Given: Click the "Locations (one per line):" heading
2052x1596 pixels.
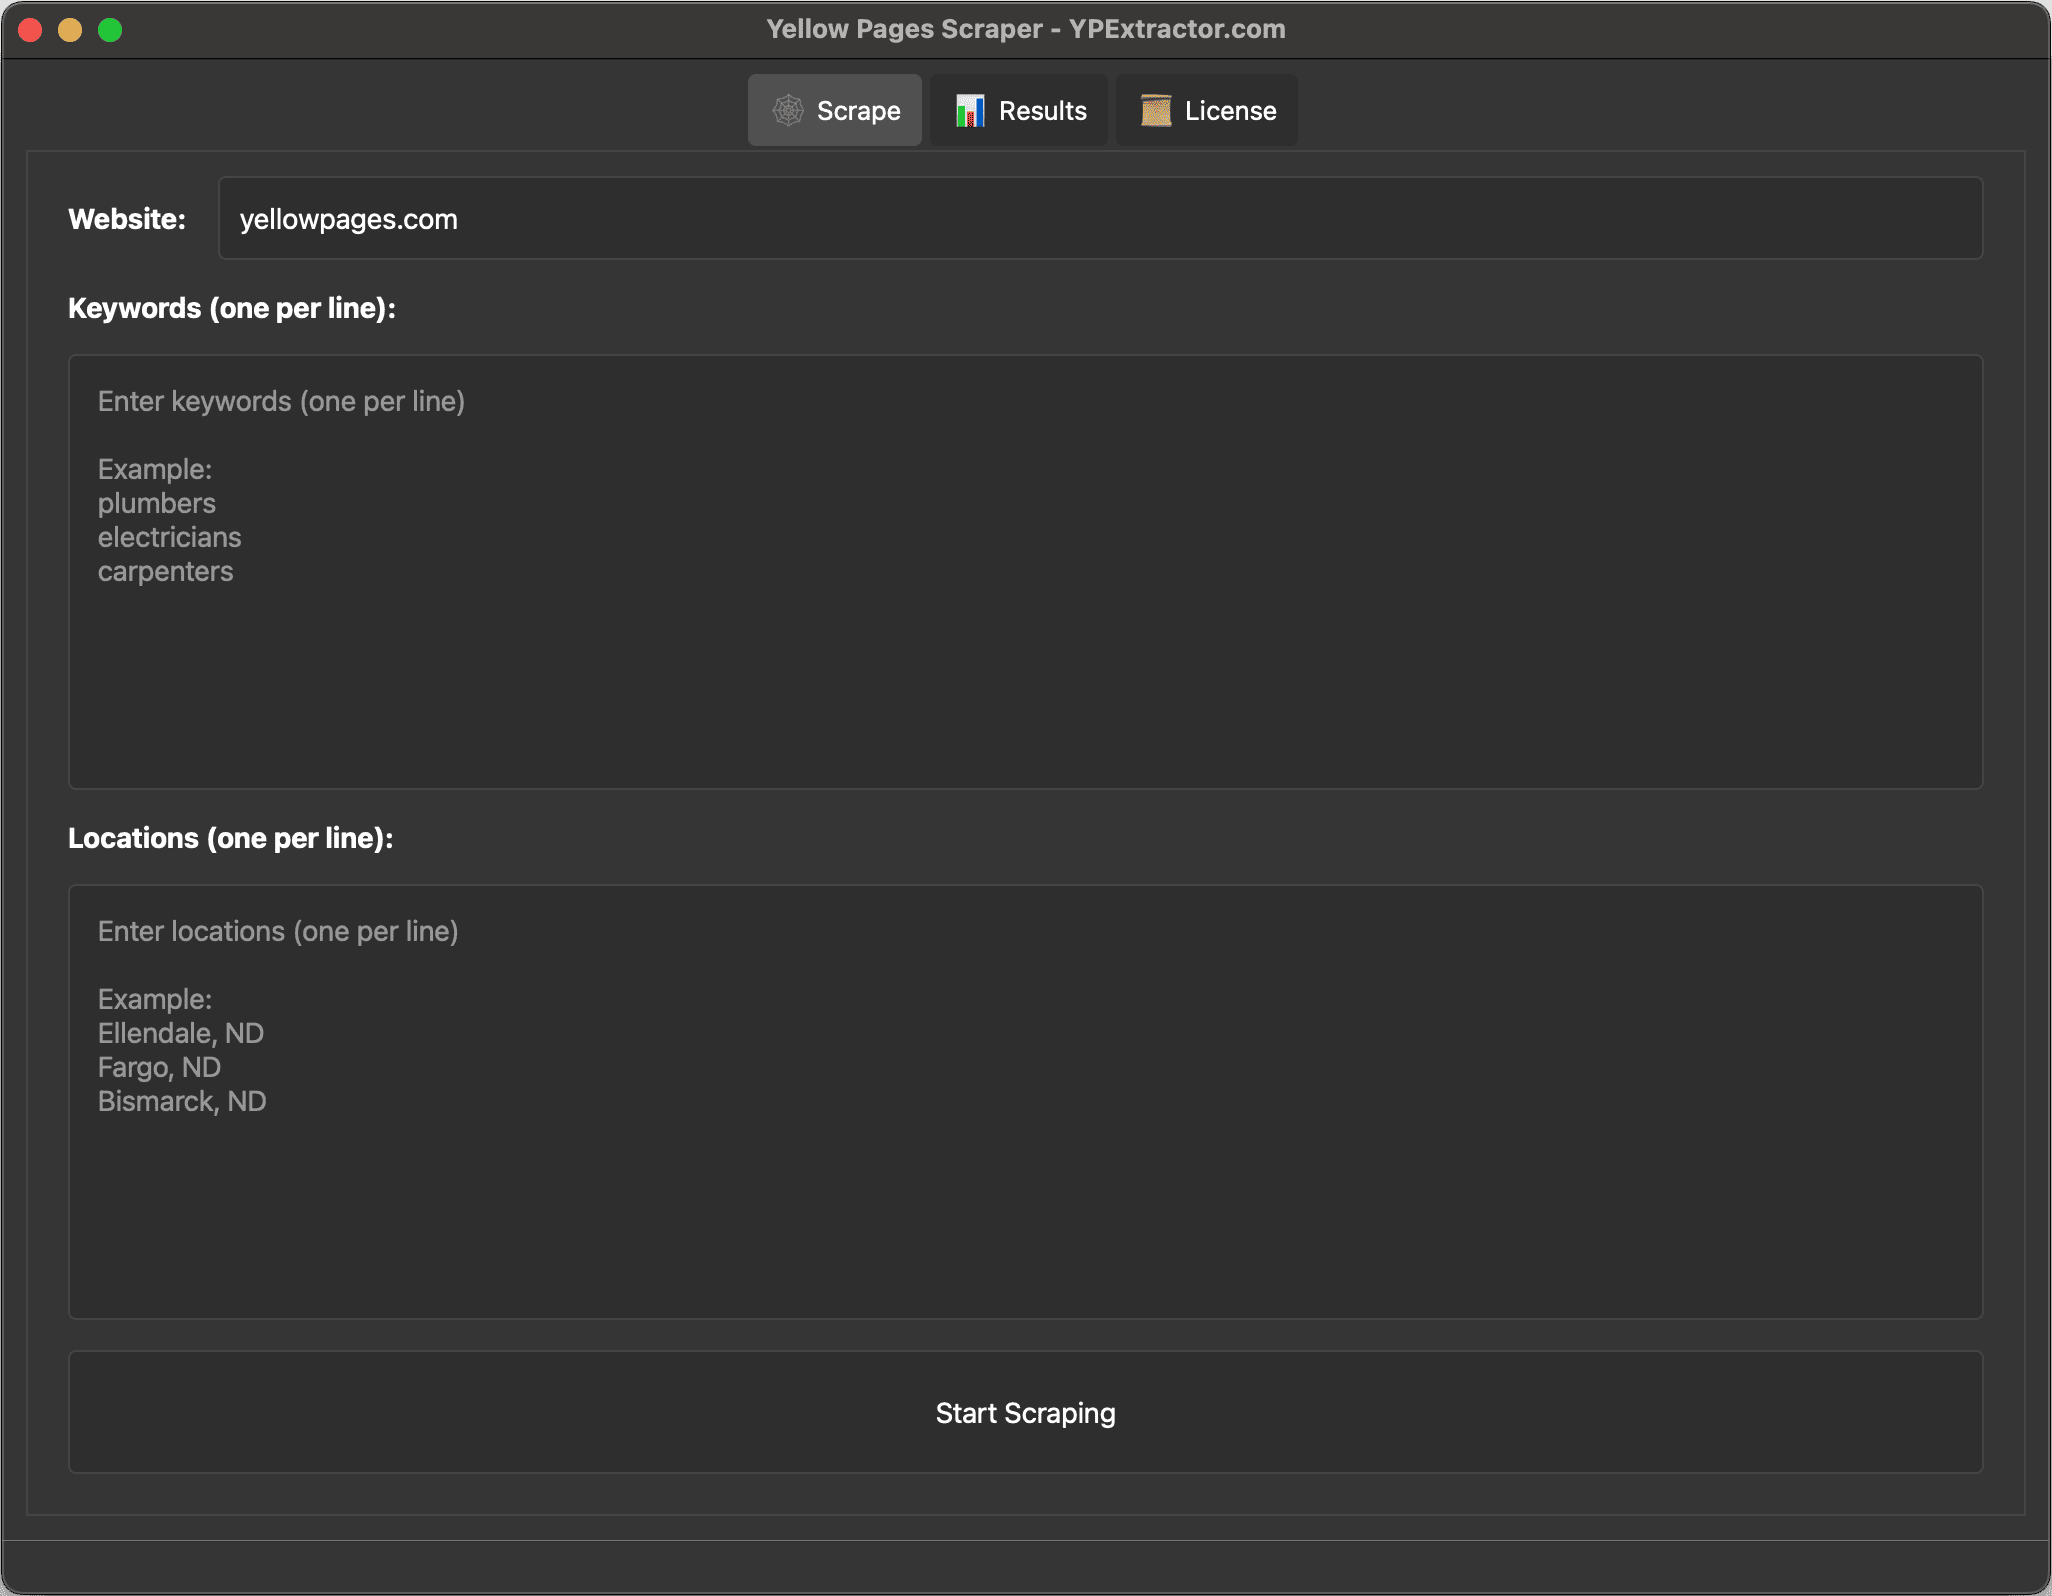Looking at the screenshot, I should (231, 838).
